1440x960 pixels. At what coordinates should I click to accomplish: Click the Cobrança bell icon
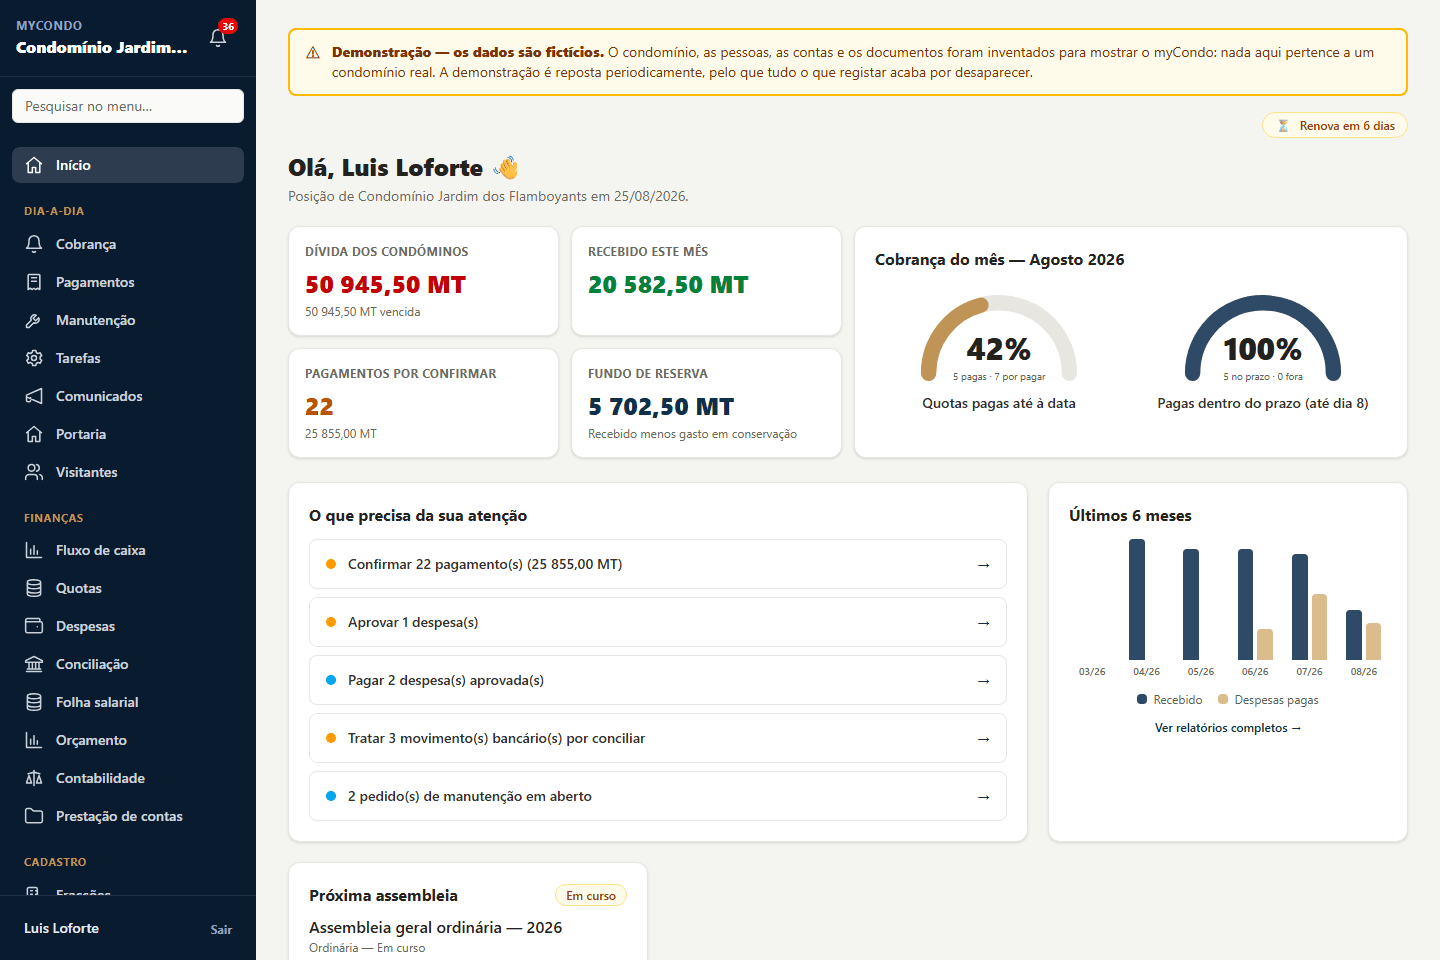[34, 244]
